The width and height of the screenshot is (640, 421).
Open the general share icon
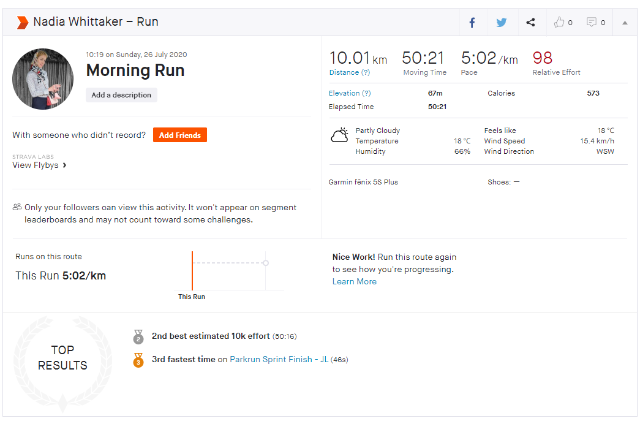click(x=530, y=22)
